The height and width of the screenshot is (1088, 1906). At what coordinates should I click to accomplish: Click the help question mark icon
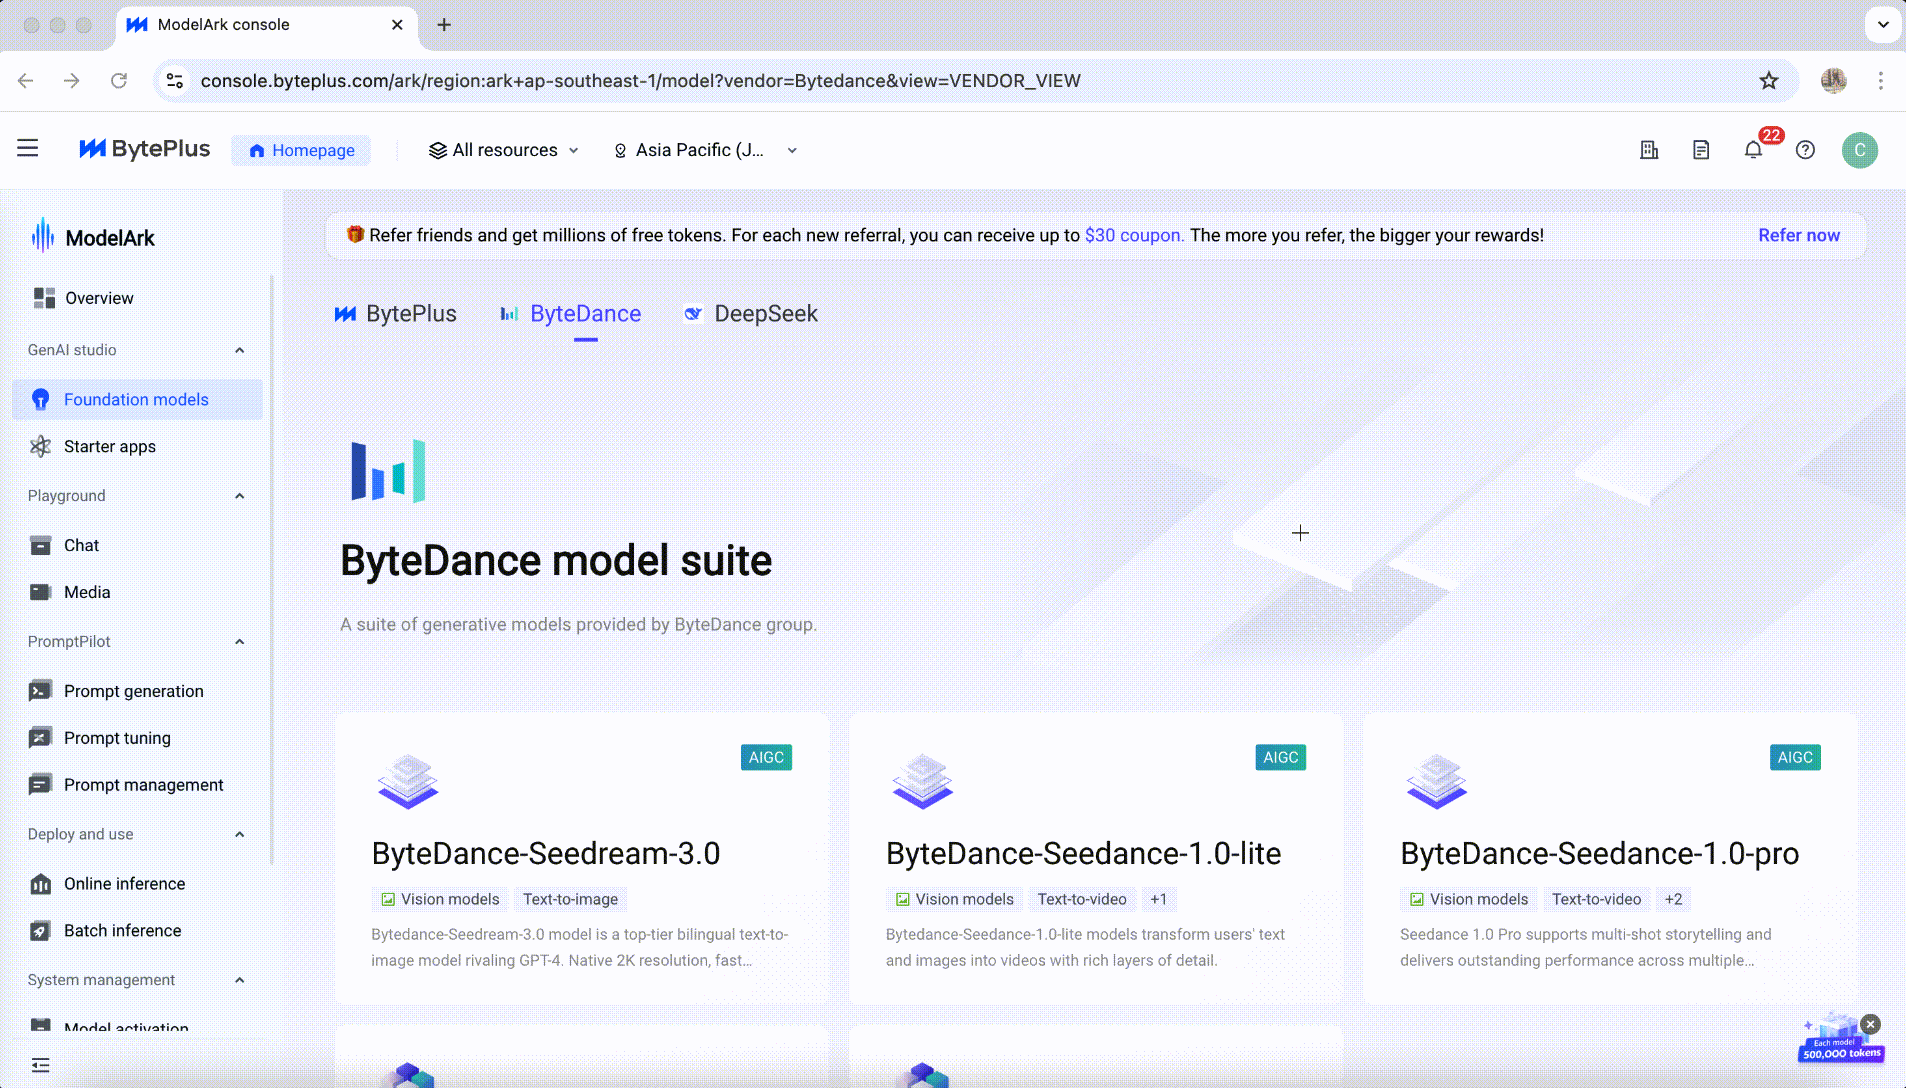[x=1805, y=150]
